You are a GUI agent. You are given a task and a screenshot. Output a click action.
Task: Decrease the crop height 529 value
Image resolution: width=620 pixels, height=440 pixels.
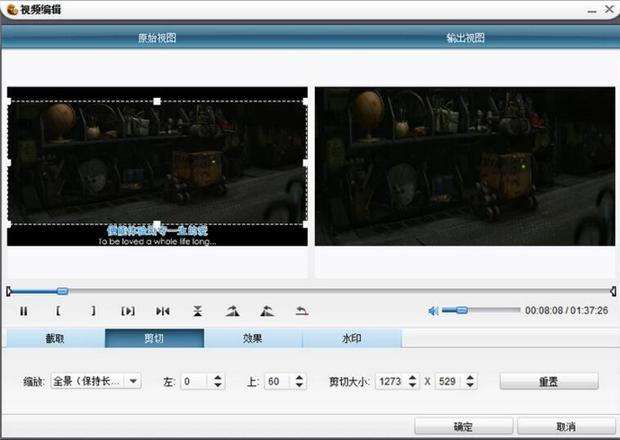(470, 385)
